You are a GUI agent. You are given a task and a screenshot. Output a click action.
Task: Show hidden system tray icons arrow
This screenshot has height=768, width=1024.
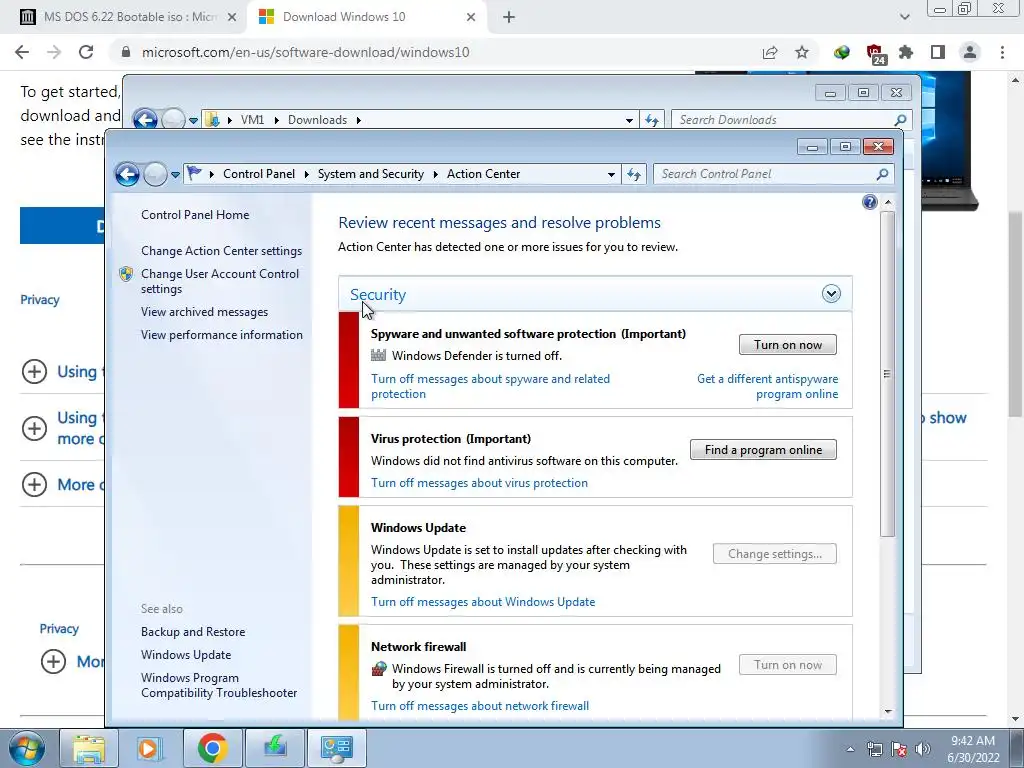point(850,749)
